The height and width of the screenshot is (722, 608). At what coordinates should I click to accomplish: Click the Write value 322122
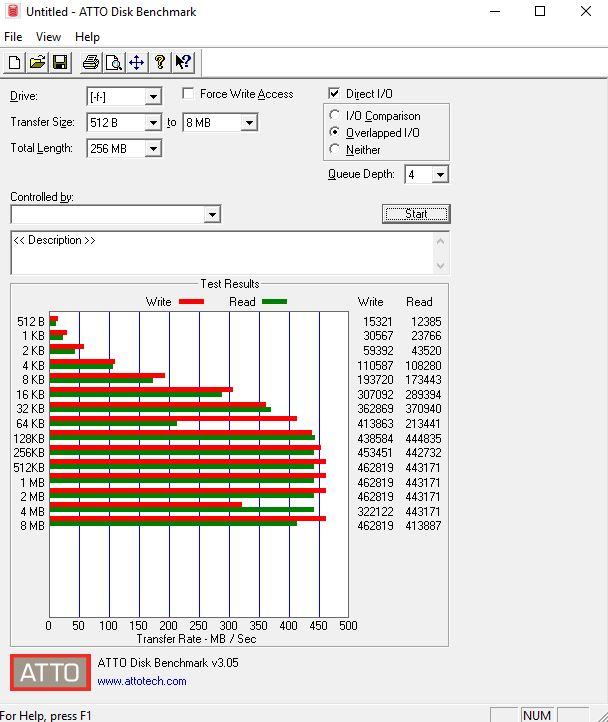pyautogui.click(x=375, y=512)
